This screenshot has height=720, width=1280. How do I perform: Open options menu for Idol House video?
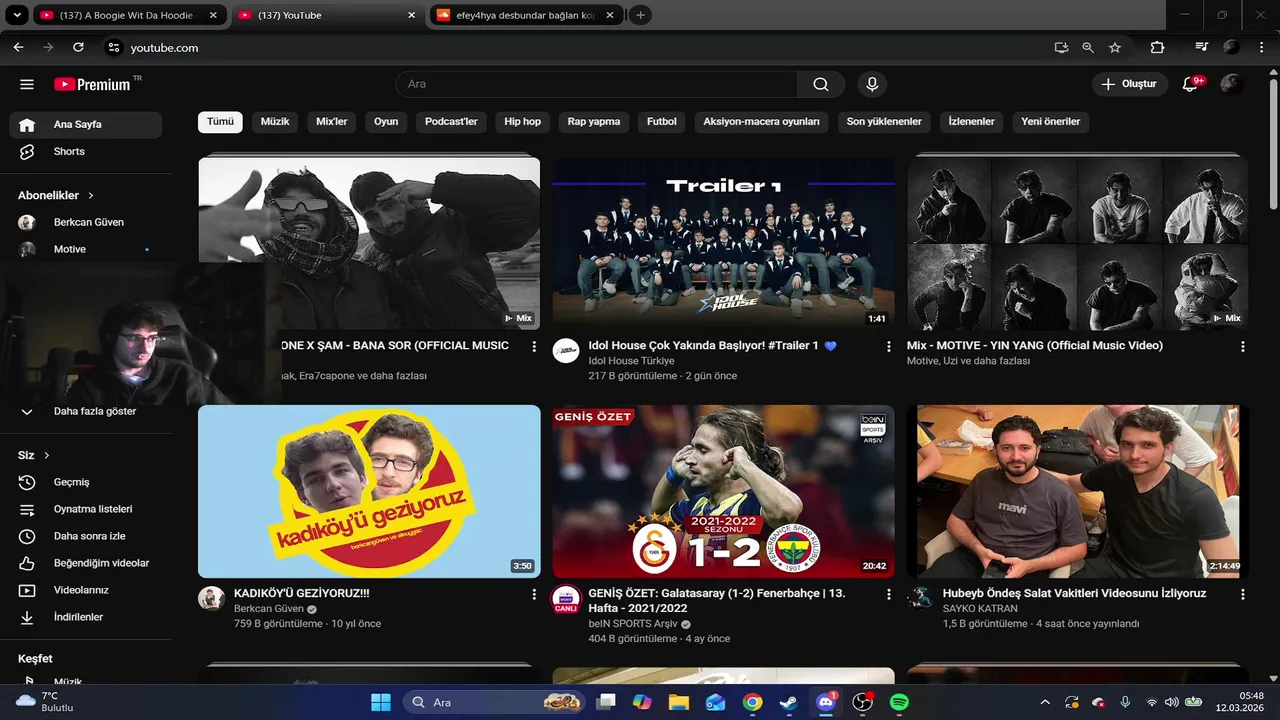(888, 347)
